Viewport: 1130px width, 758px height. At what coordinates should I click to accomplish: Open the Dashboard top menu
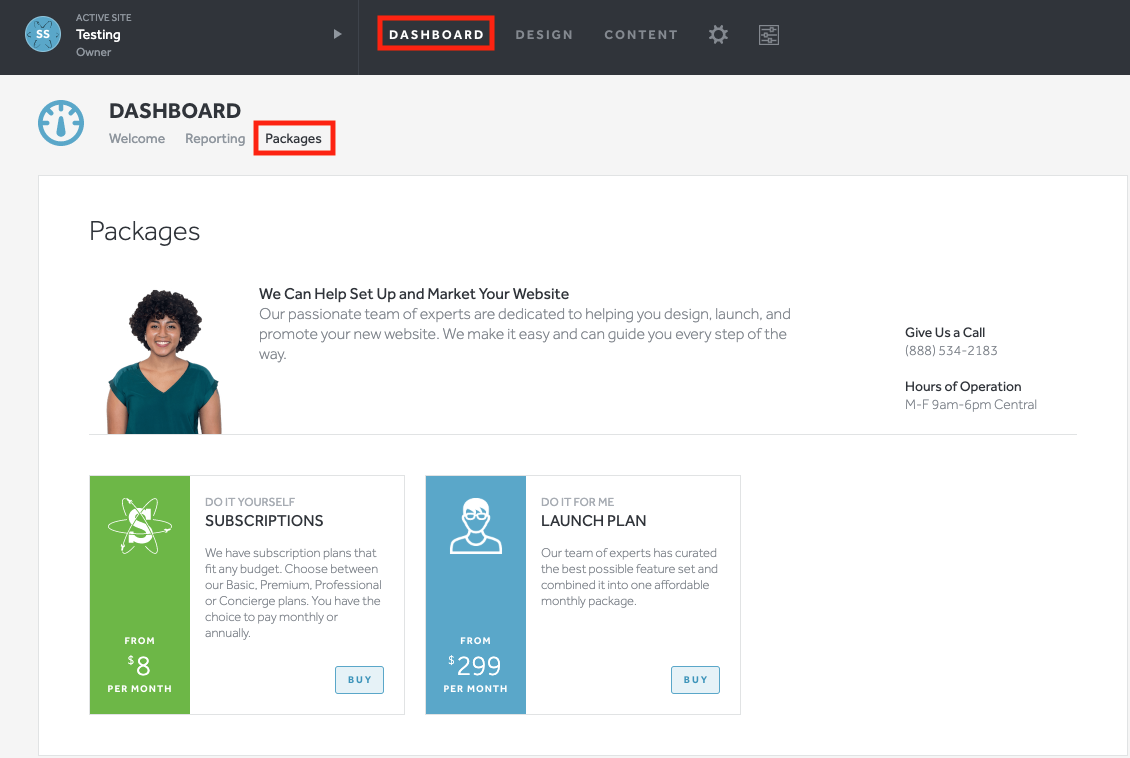point(436,35)
